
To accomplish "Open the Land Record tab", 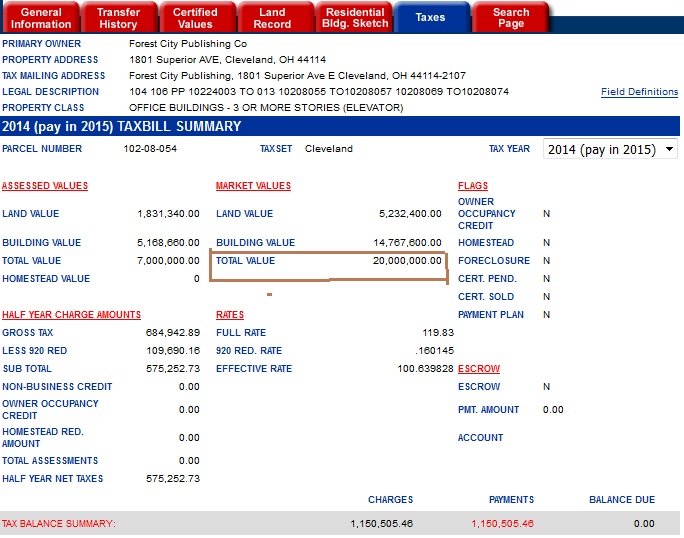I will 272,17.
